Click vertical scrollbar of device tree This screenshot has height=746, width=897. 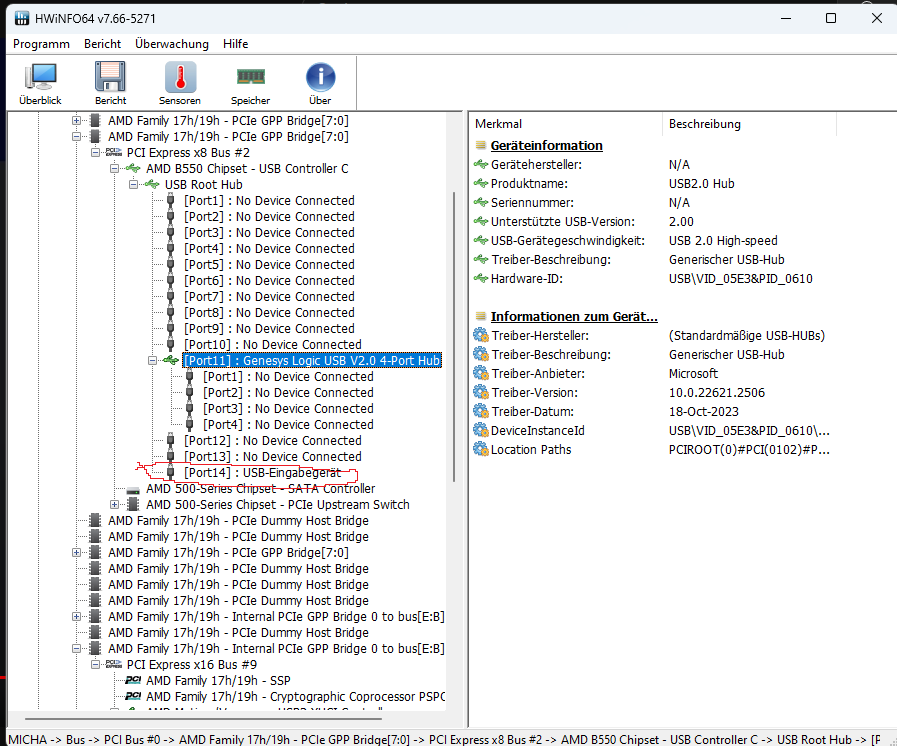[454, 336]
